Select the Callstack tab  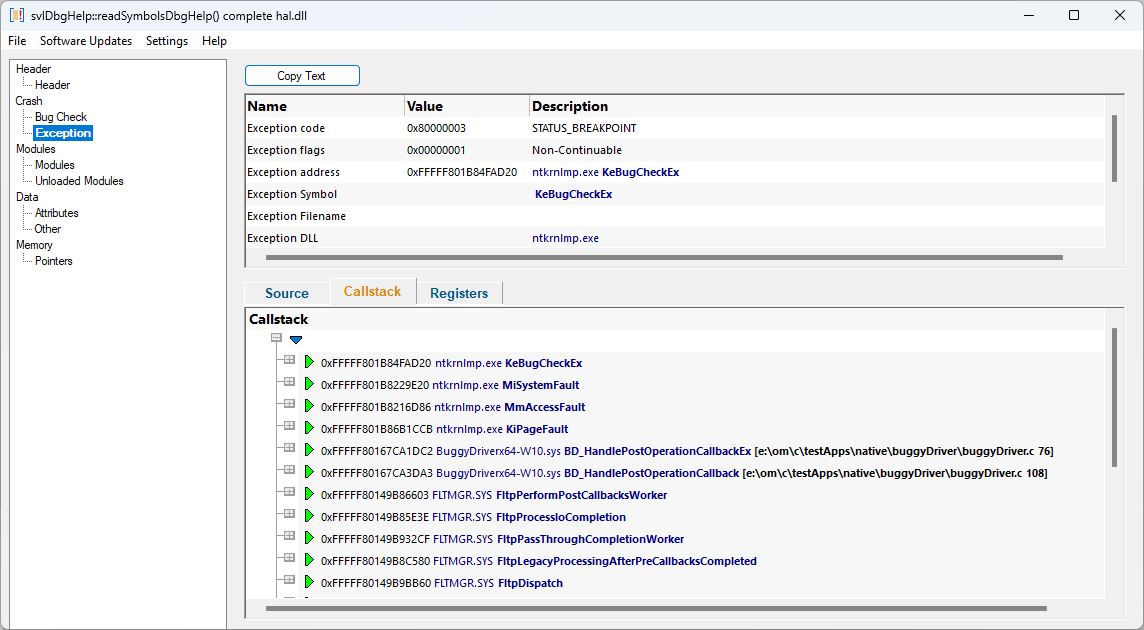click(373, 291)
